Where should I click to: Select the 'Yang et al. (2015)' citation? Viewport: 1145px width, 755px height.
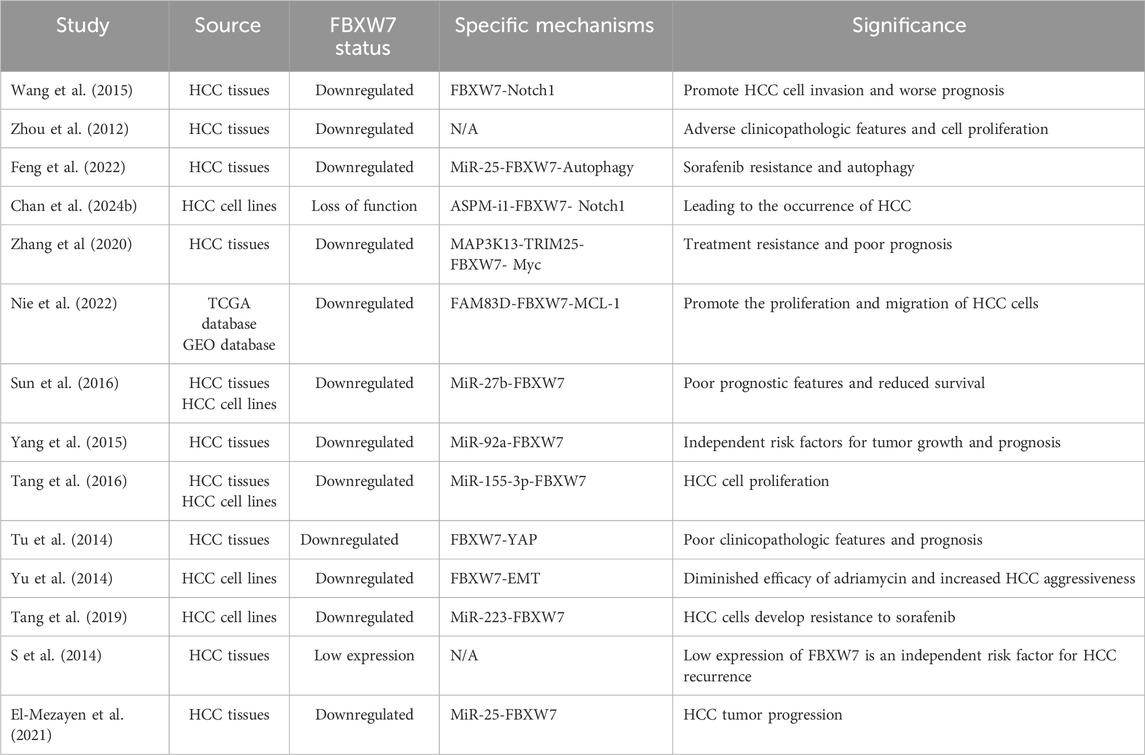[69, 442]
